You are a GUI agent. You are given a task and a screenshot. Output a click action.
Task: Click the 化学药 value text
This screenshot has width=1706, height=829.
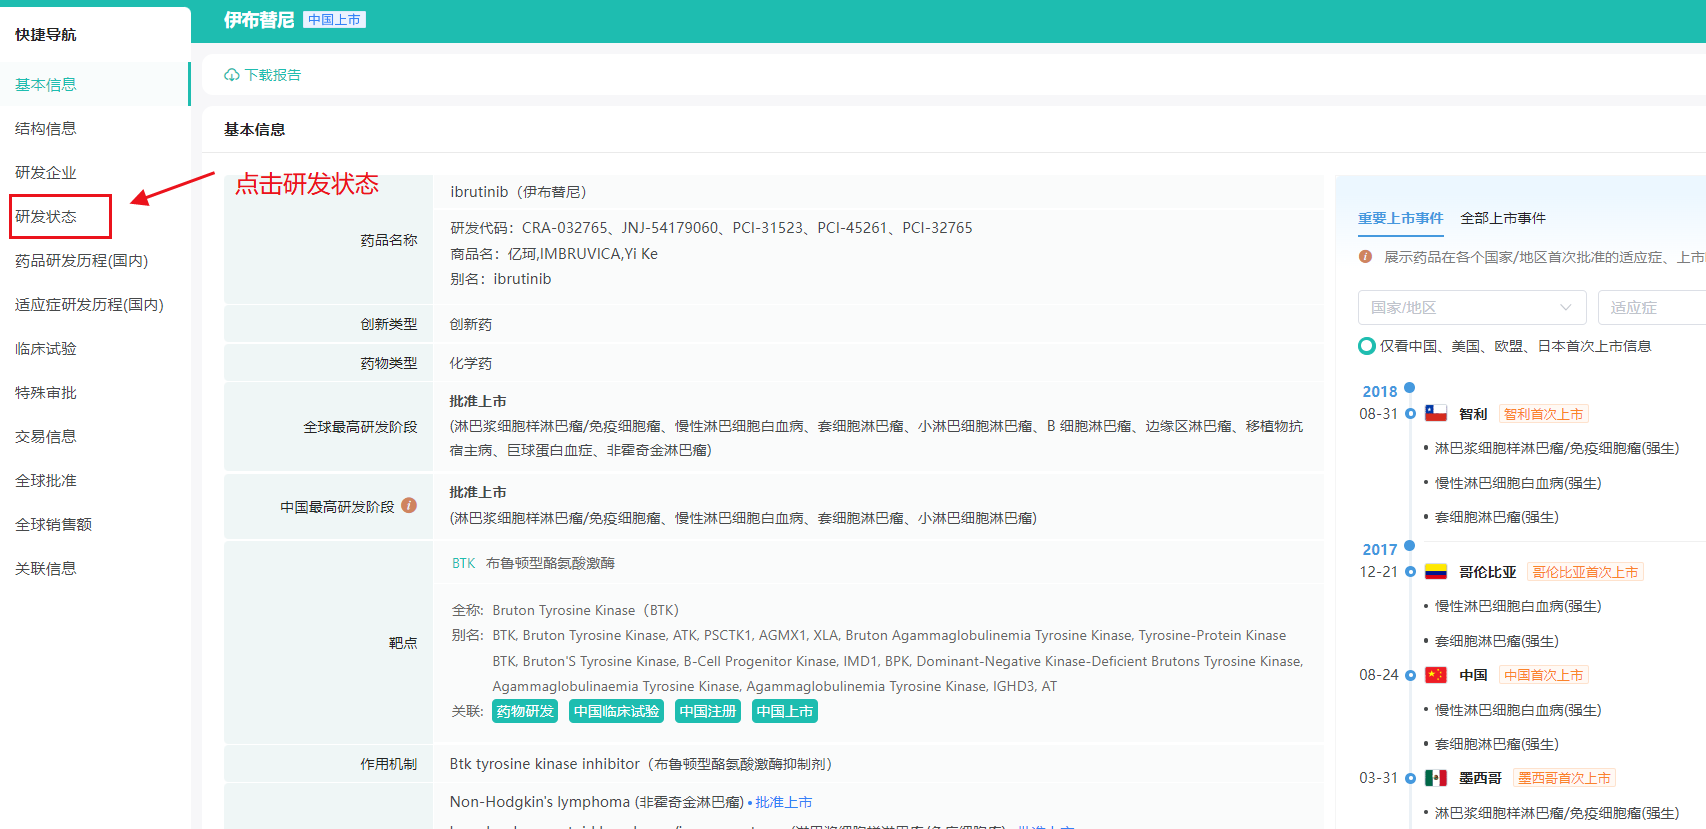pos(470,363)
